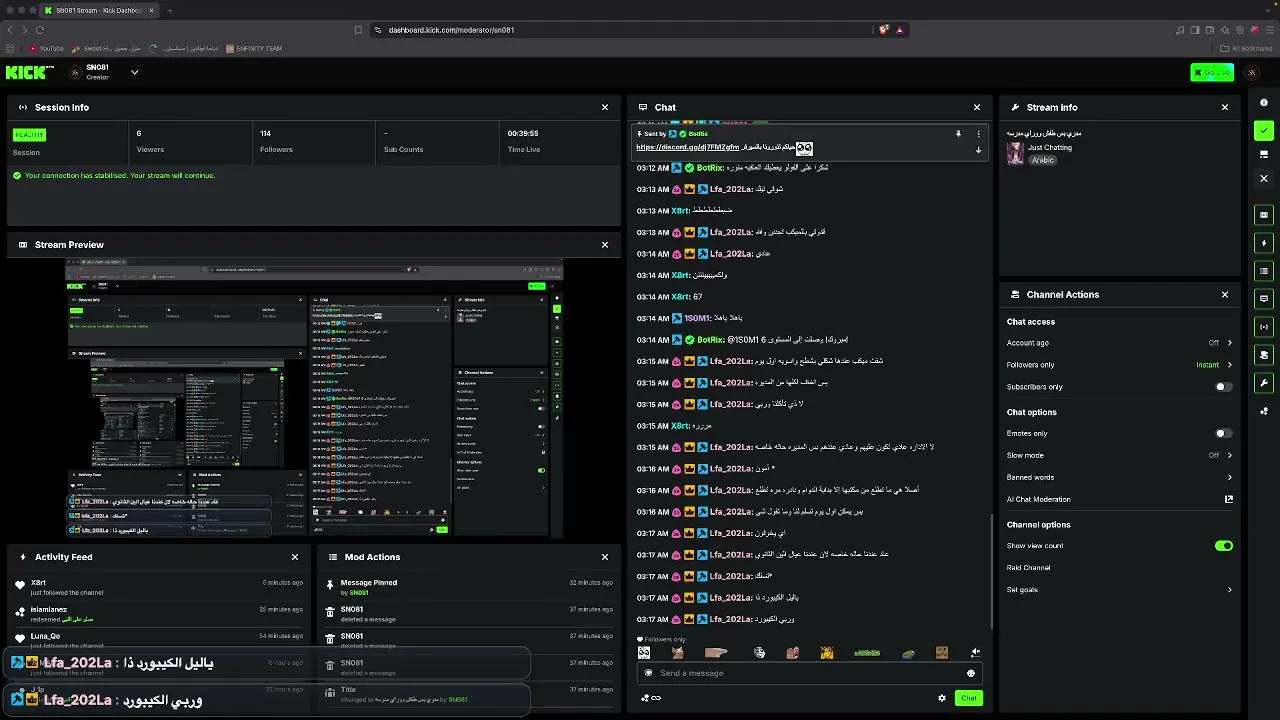Click the browser back button
Image resolution: width=1280 pixels, height=720 pixels.
point(11,30)
